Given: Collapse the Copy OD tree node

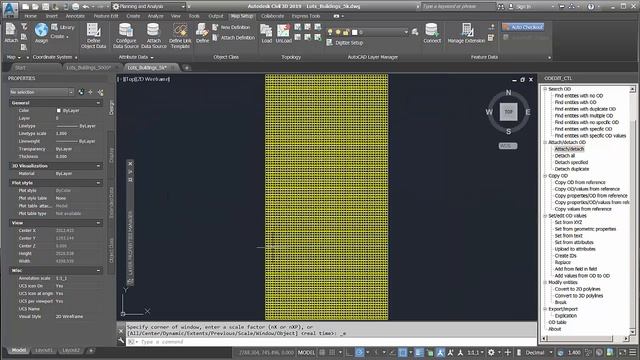Looking at the screenshot, I should (x=545, y=176).
